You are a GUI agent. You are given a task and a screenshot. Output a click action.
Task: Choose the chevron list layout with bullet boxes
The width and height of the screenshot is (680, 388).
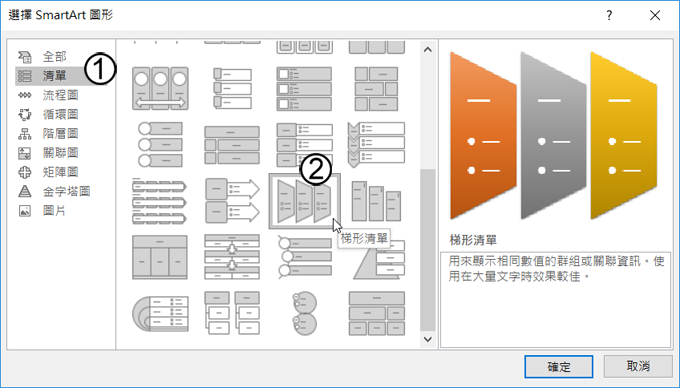tap(376, 145)
